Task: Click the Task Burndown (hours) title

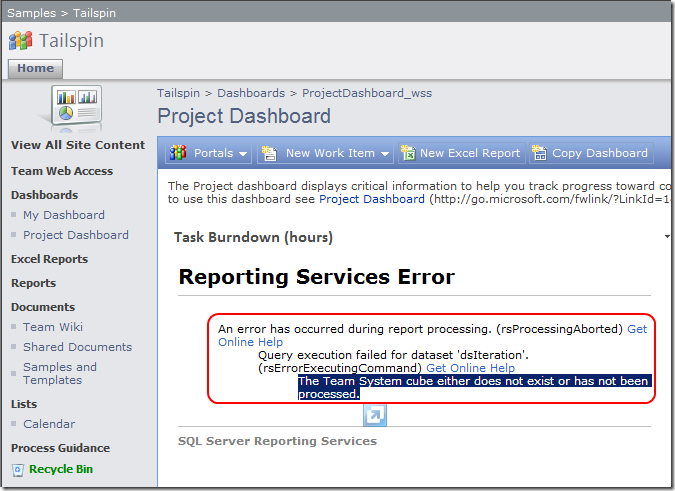Action: tap(253, 238)
